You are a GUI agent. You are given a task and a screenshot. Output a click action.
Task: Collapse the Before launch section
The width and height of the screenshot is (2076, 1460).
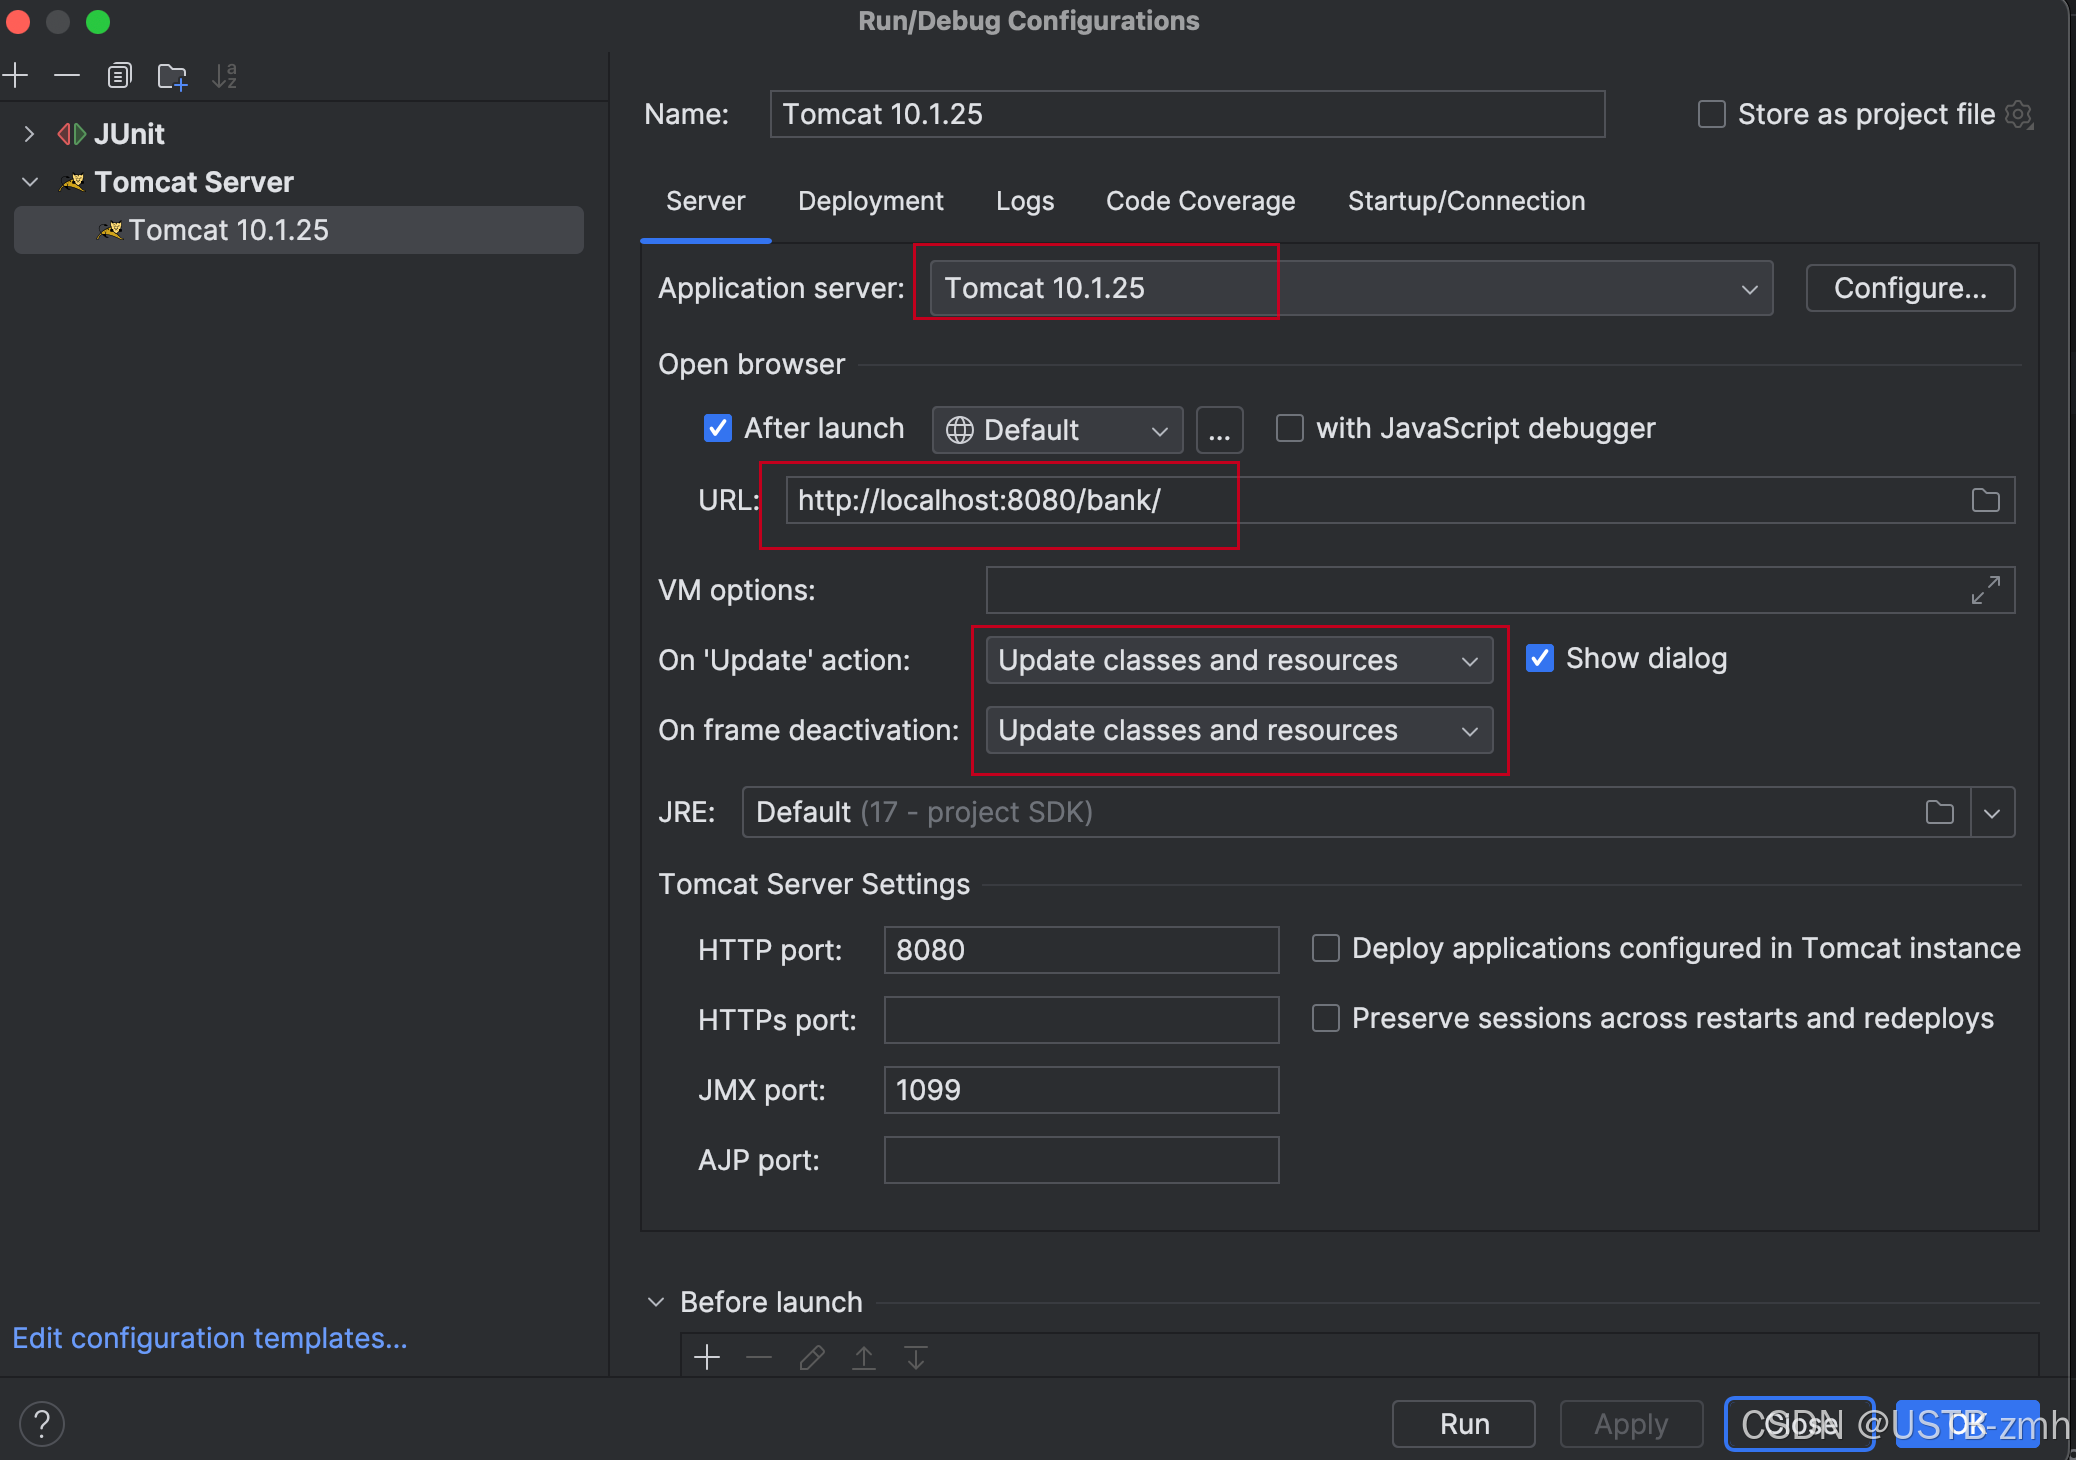656,1302
